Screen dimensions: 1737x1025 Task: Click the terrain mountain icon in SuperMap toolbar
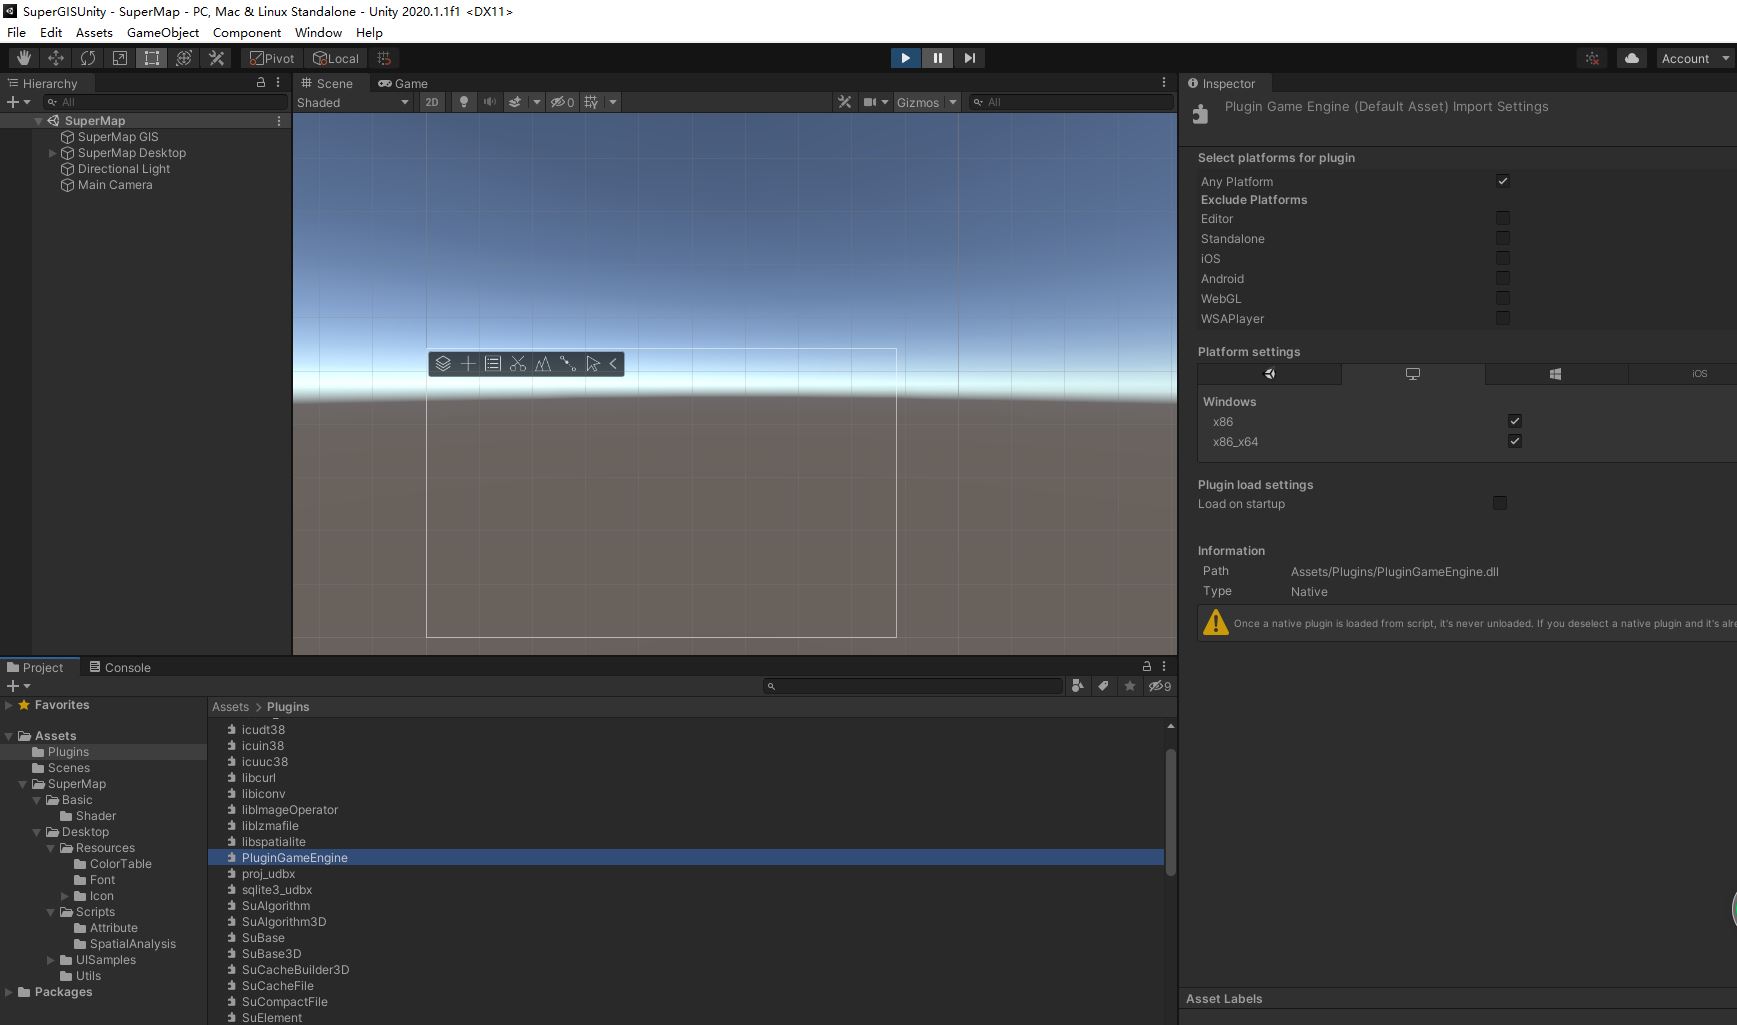coord(543,364)
